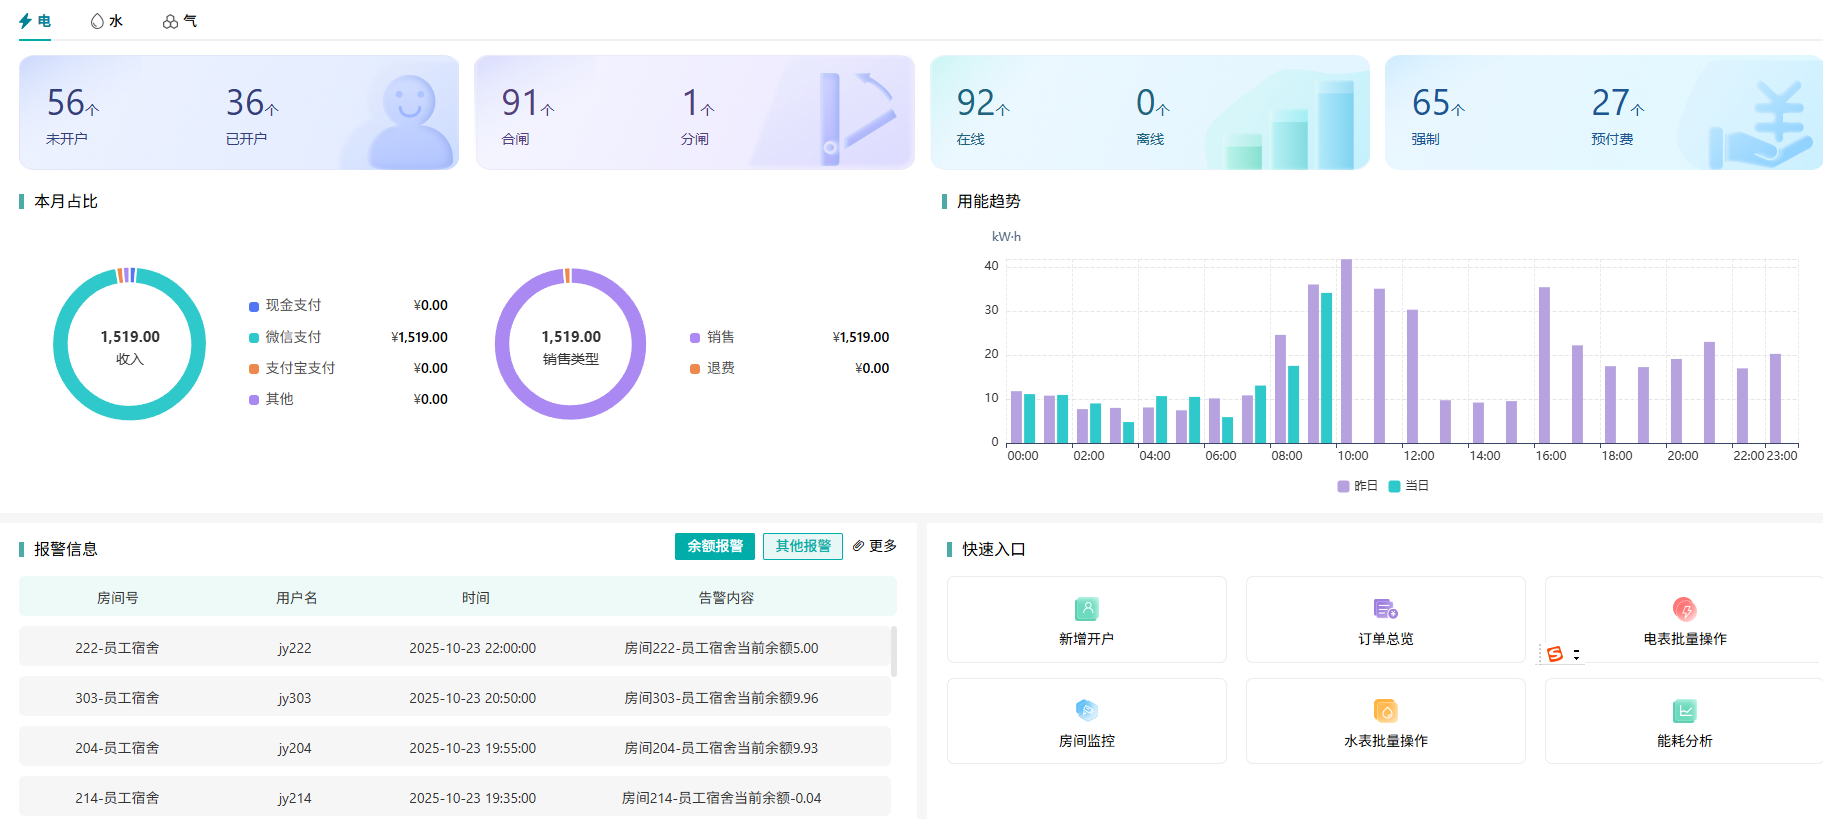
Task: Switch to the 水 tab
Action: point(107,21)
